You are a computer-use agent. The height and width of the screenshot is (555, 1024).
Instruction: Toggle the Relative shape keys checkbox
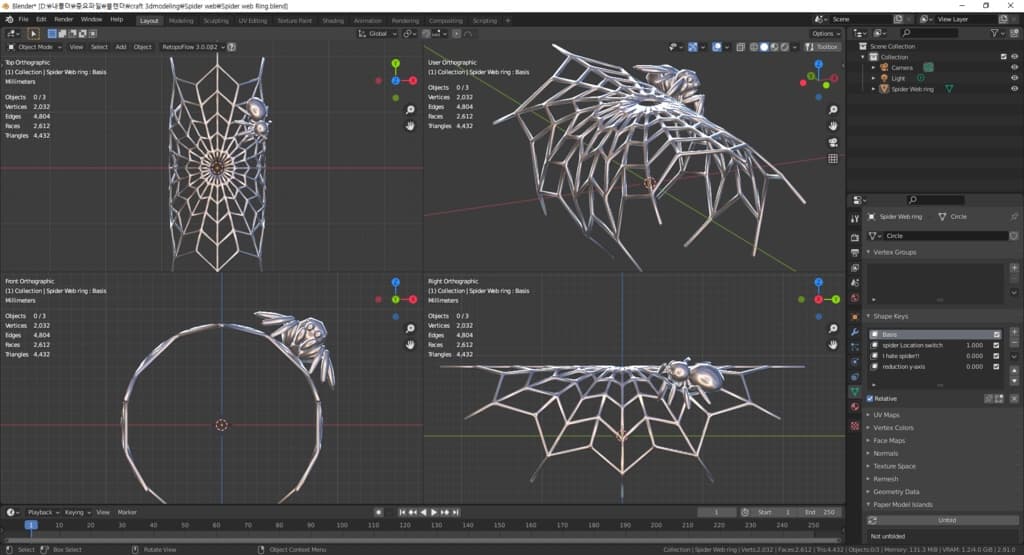(x=870, y=398)
